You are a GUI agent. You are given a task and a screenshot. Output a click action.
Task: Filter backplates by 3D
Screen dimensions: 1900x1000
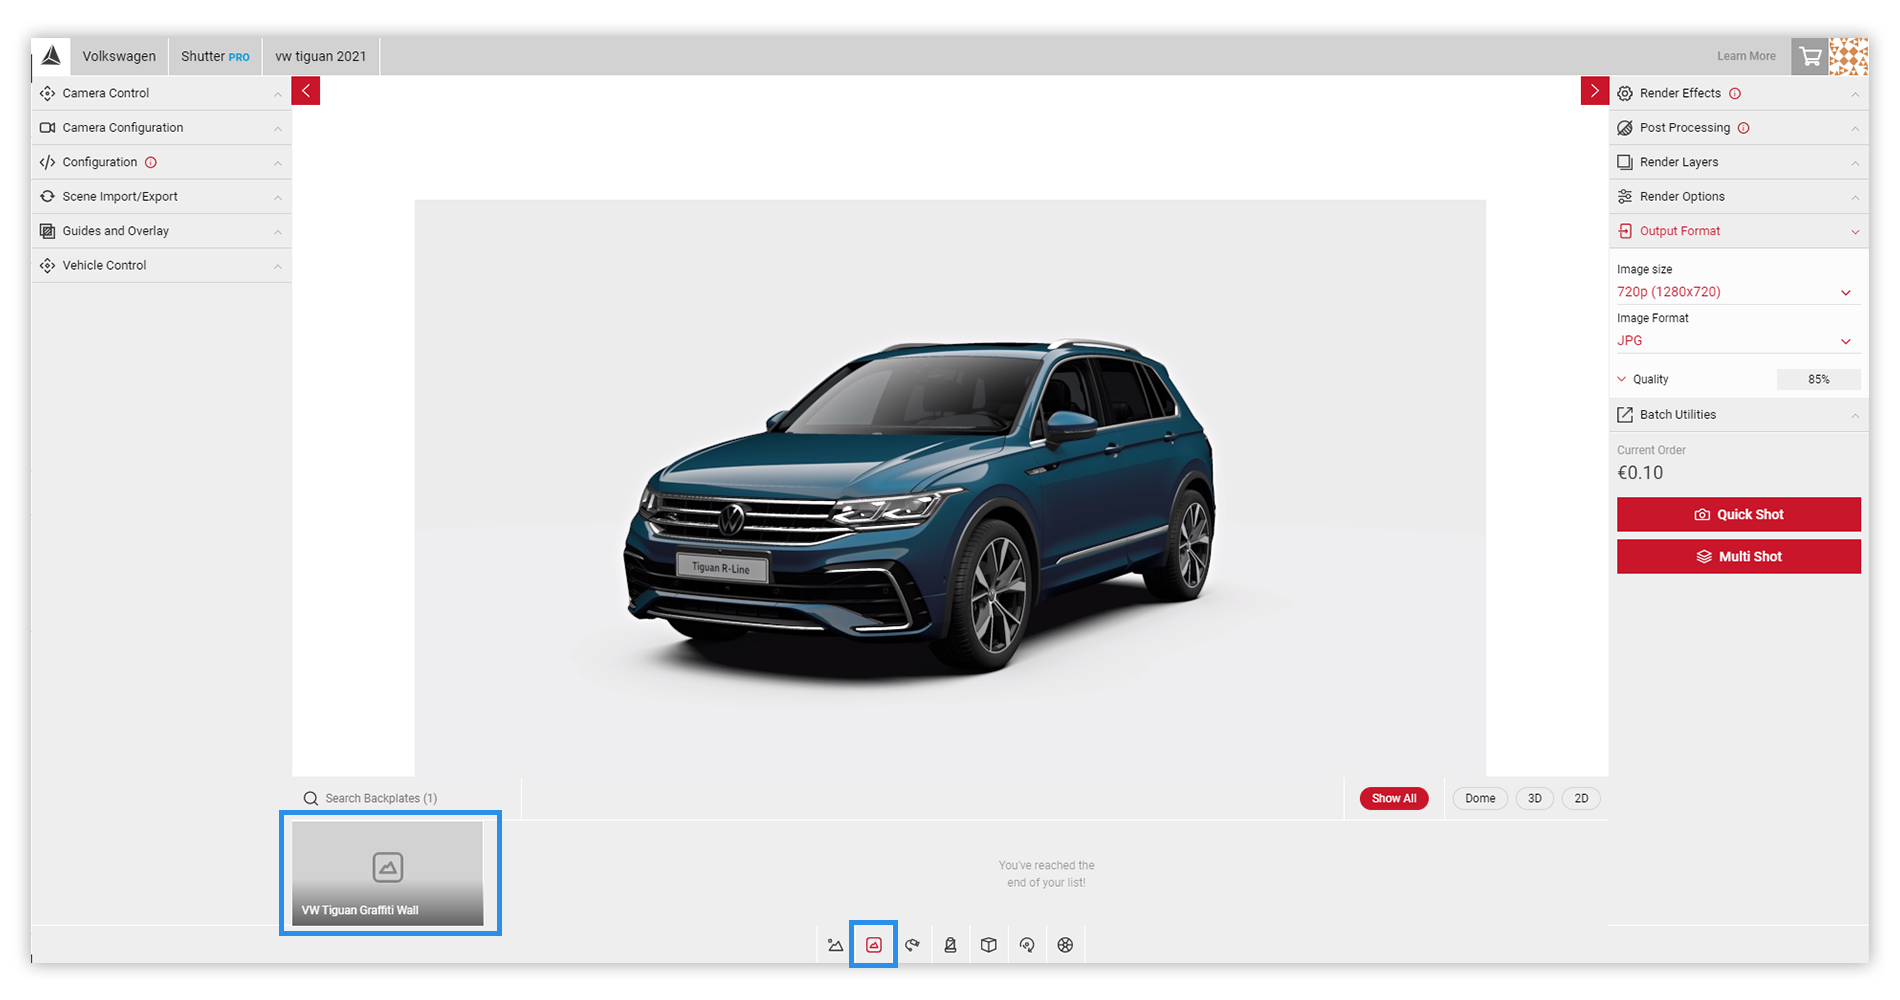1535,799
